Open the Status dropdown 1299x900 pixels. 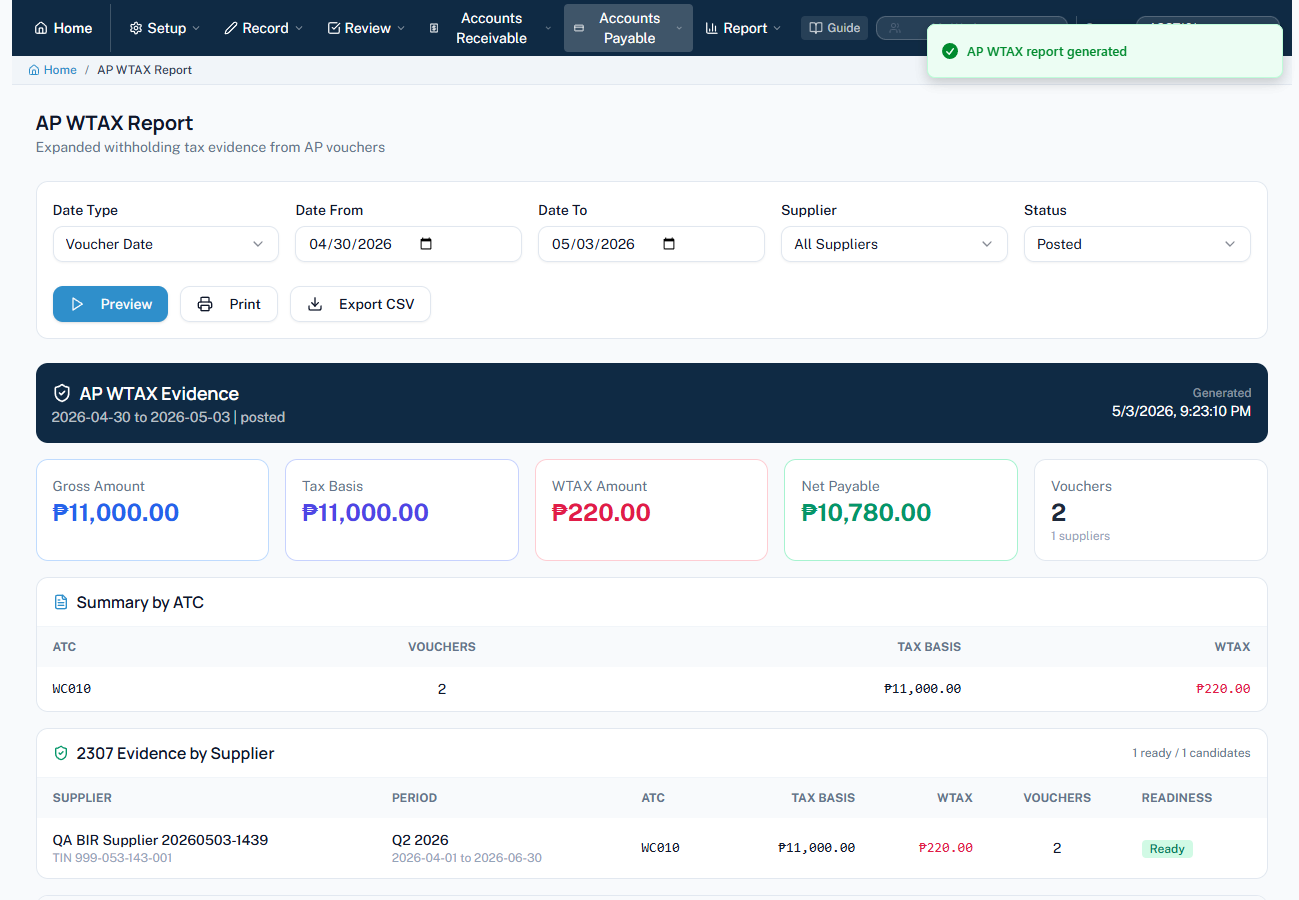1137,244
